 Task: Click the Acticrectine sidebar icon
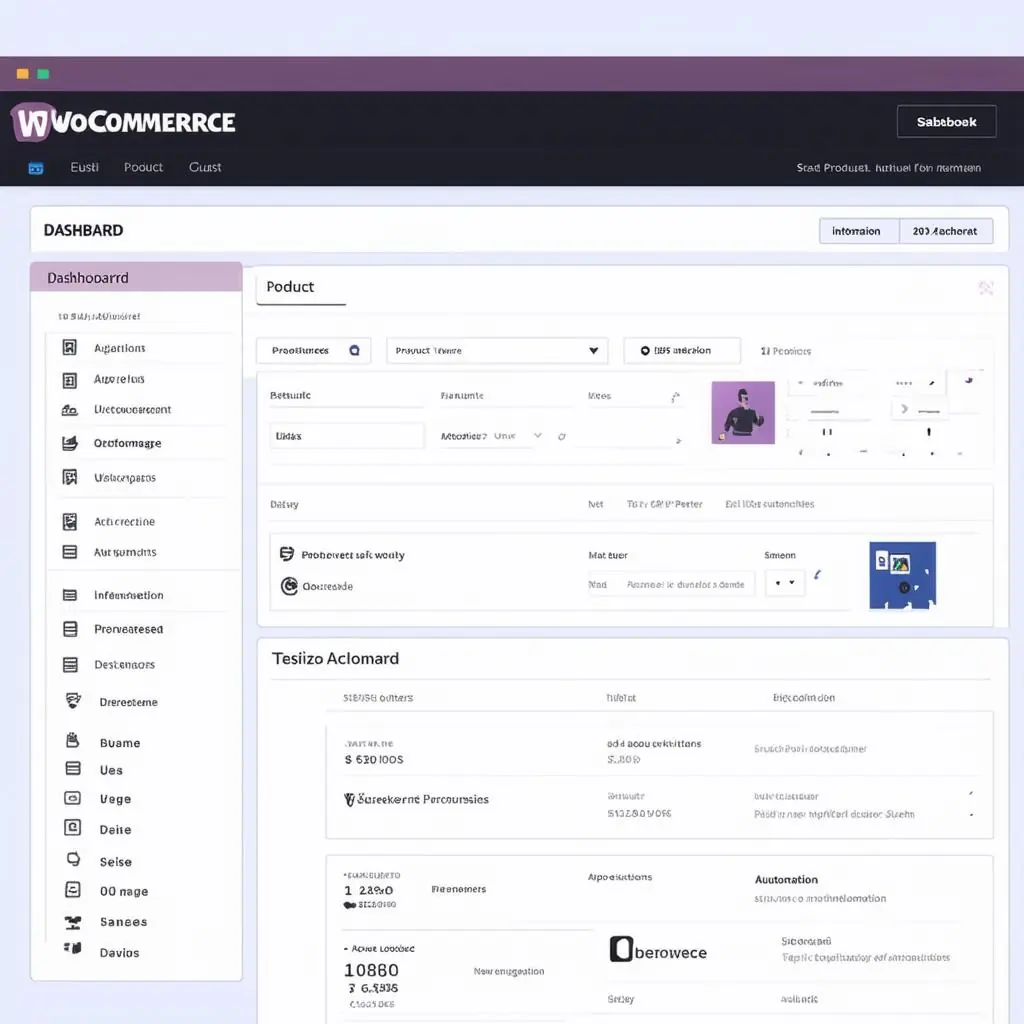tap(70, 521)
